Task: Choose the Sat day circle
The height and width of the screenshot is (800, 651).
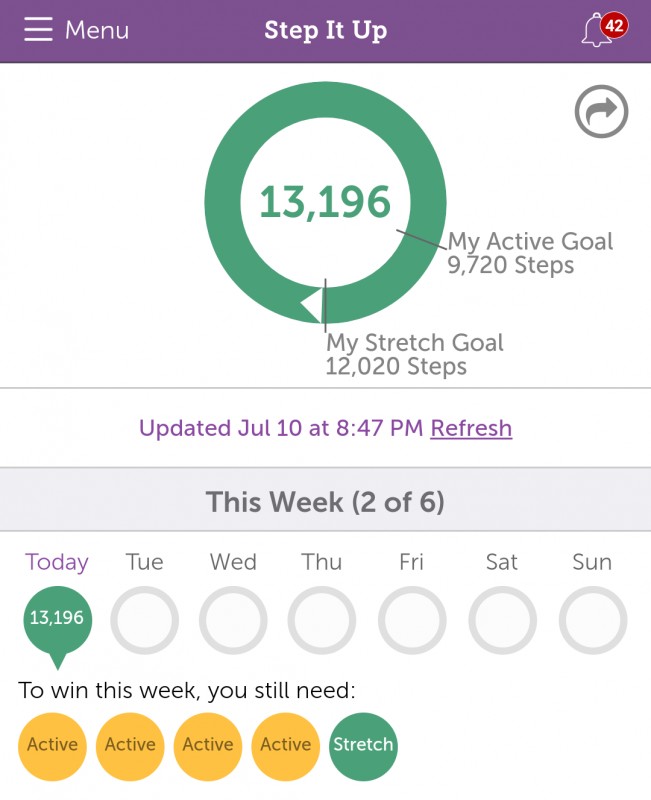Action: point(502,620)
